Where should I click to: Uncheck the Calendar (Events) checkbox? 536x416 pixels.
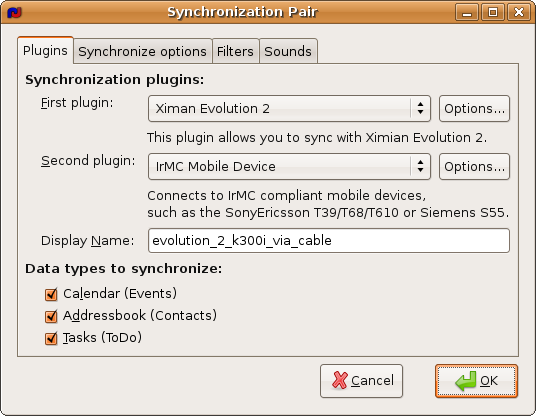pos(51,294)
